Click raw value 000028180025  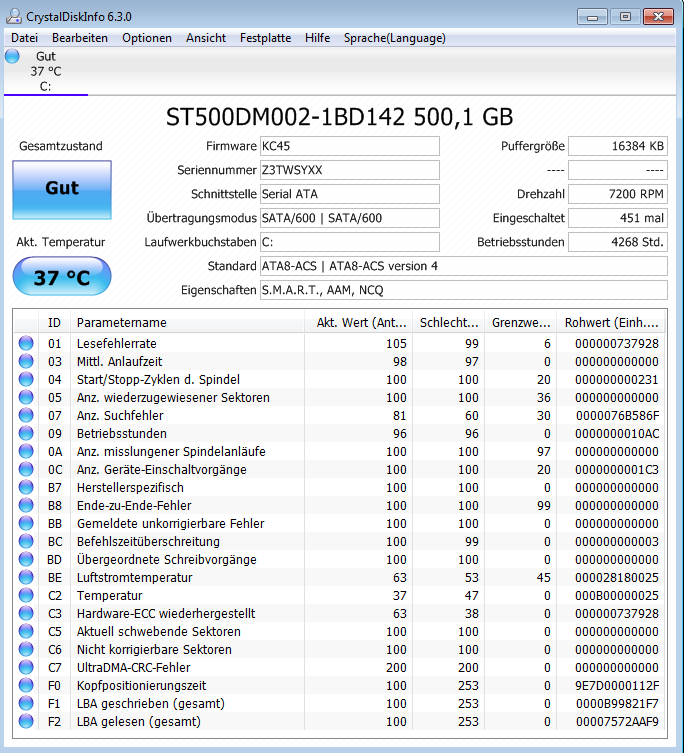(617, 577)
